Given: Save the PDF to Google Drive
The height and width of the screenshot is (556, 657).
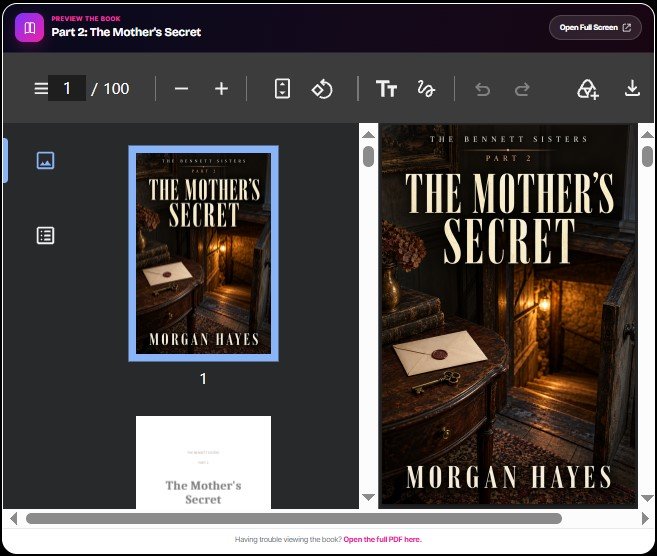Looking at the screenshot, I should [588, 89].
